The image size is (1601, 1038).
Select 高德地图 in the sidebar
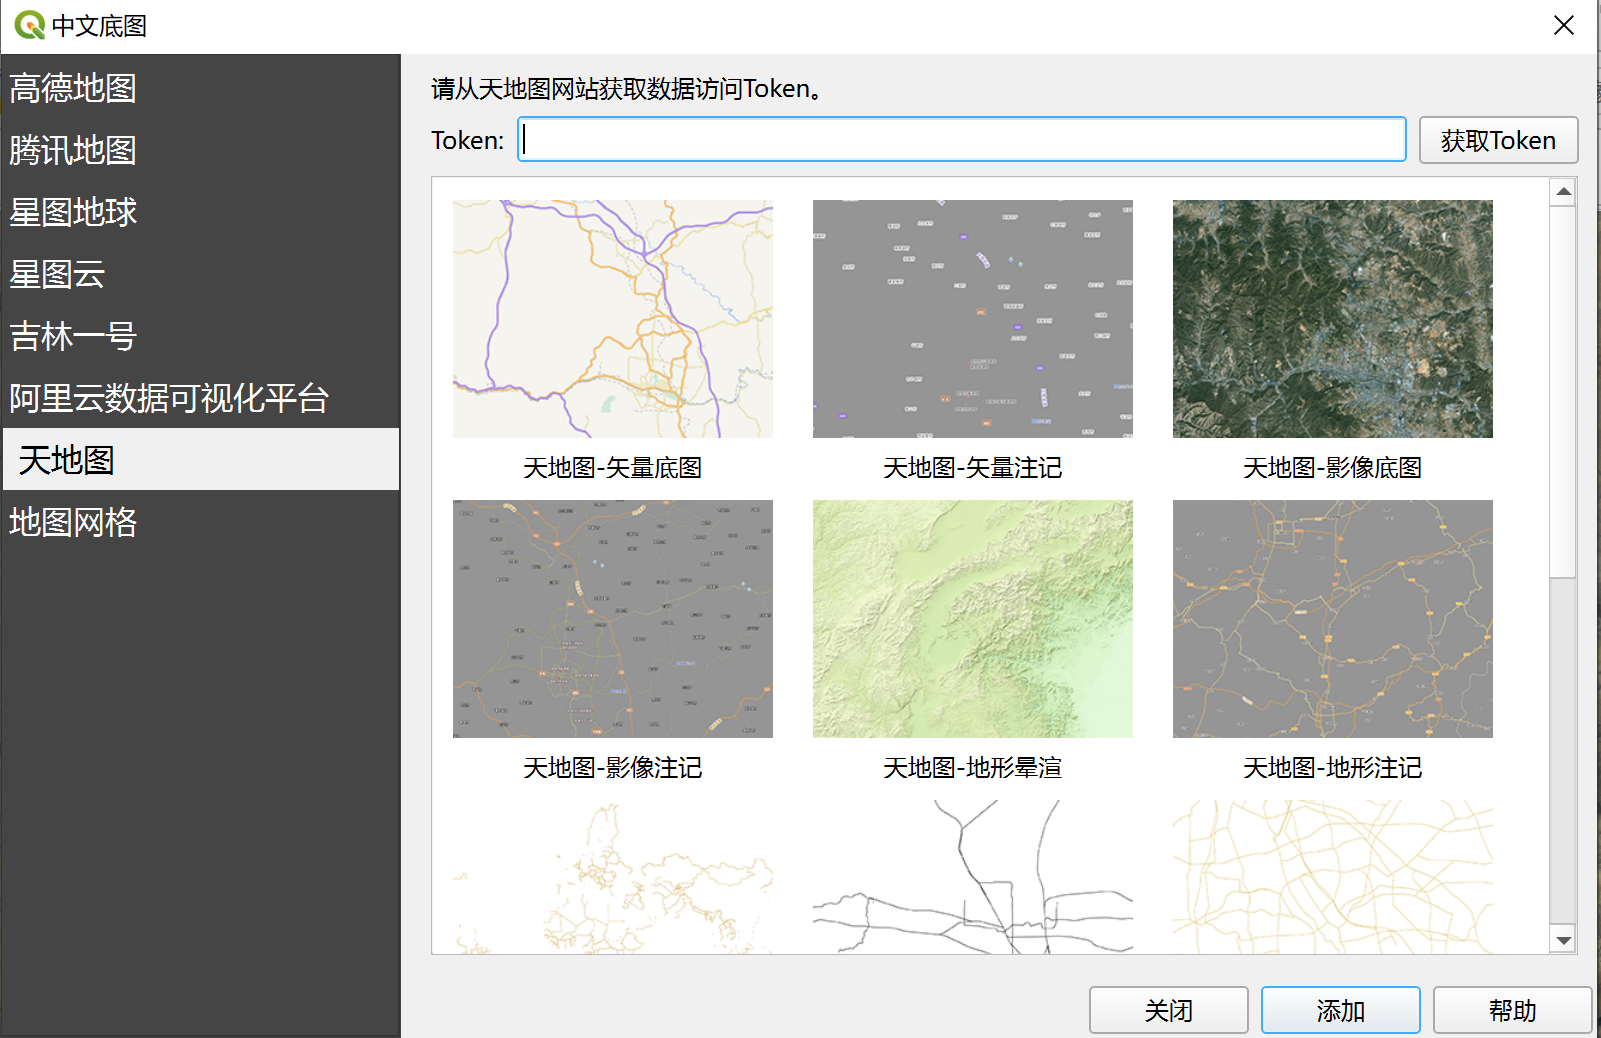(x=200, y=88)
